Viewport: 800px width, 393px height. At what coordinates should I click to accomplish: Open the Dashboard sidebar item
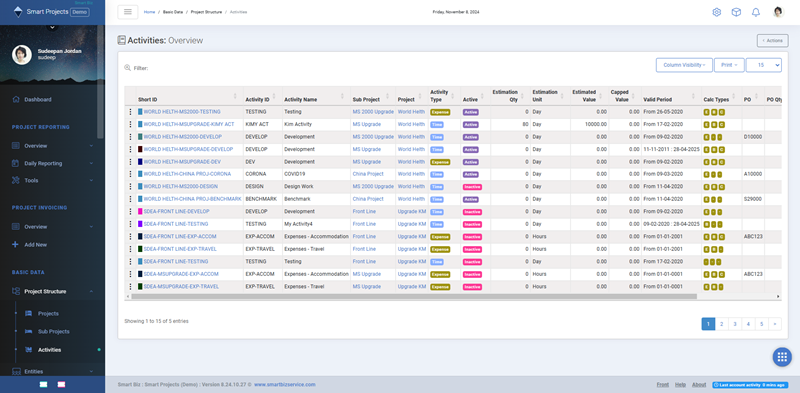pos(38,100)
